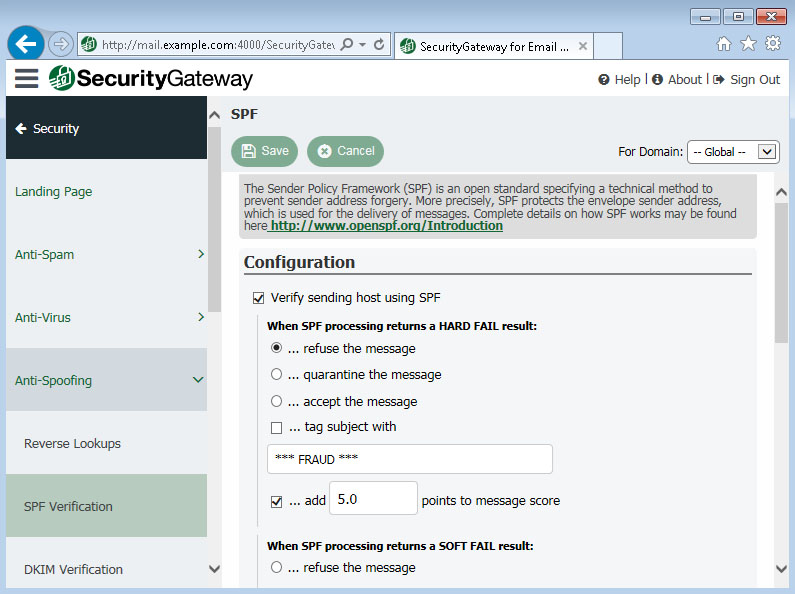Screen dimensions: 795x594
Task: Click the Sign Out arrow icon
Action: [x=718, y=80]
